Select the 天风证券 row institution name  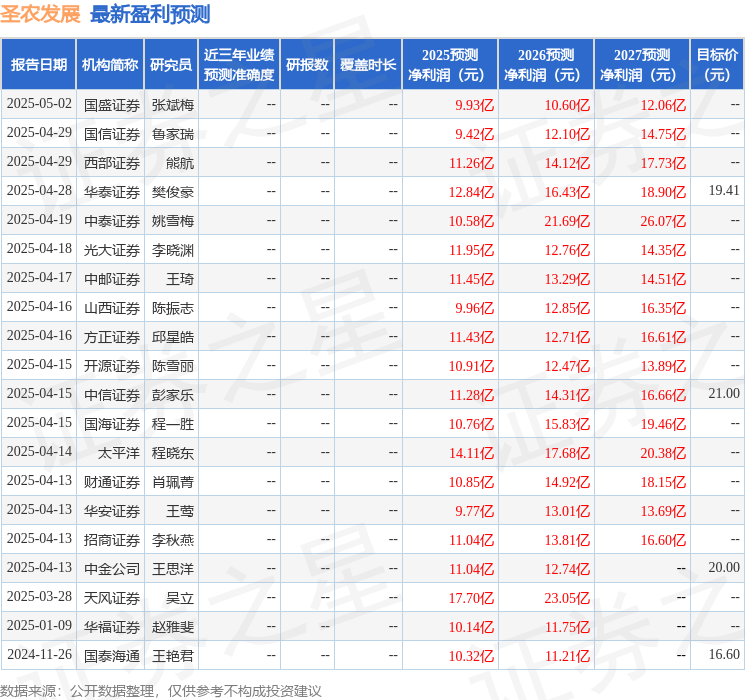click(x=112, y=597)
